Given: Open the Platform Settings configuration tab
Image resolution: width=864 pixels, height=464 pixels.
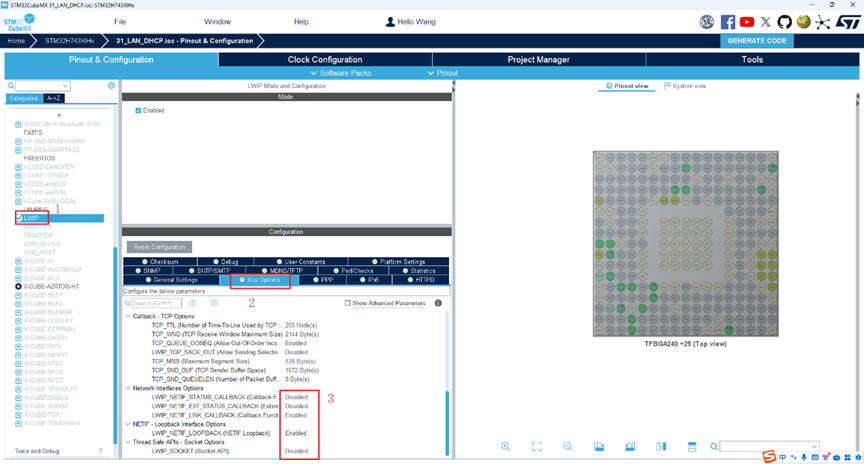Looking at the screenshot, I should [x=398, y=262].
